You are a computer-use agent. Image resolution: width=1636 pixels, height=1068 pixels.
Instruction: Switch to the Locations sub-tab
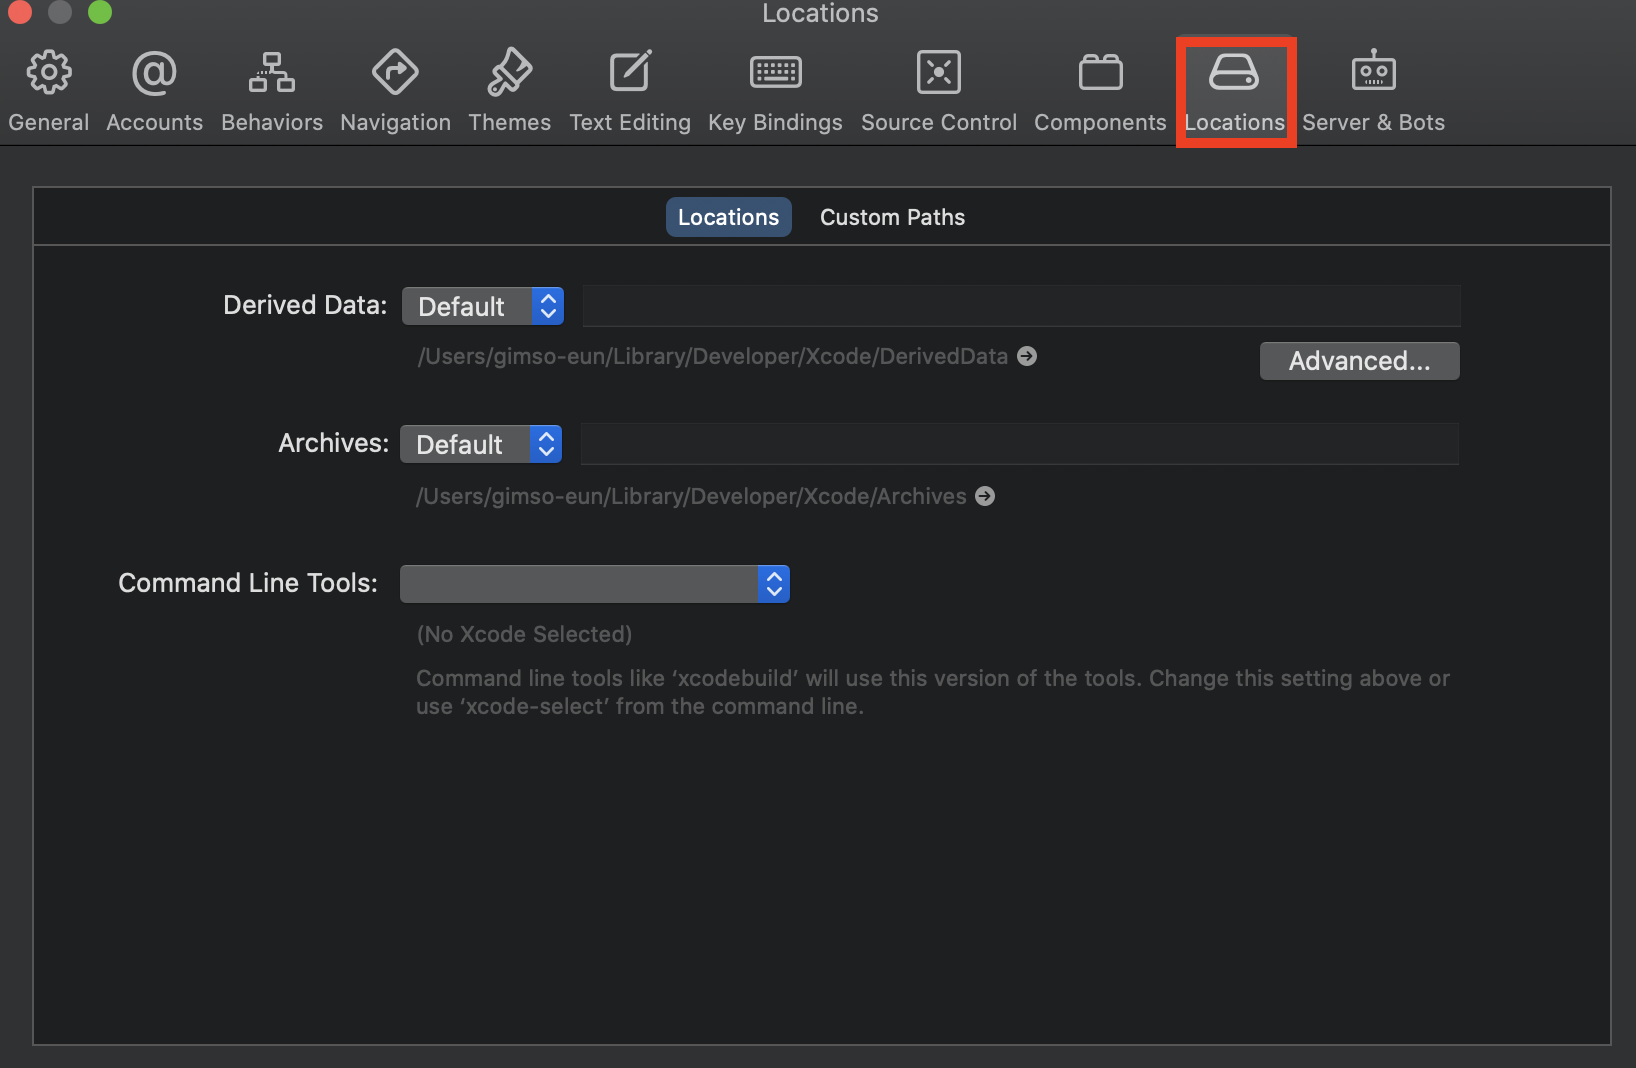(x=728, y=217)
